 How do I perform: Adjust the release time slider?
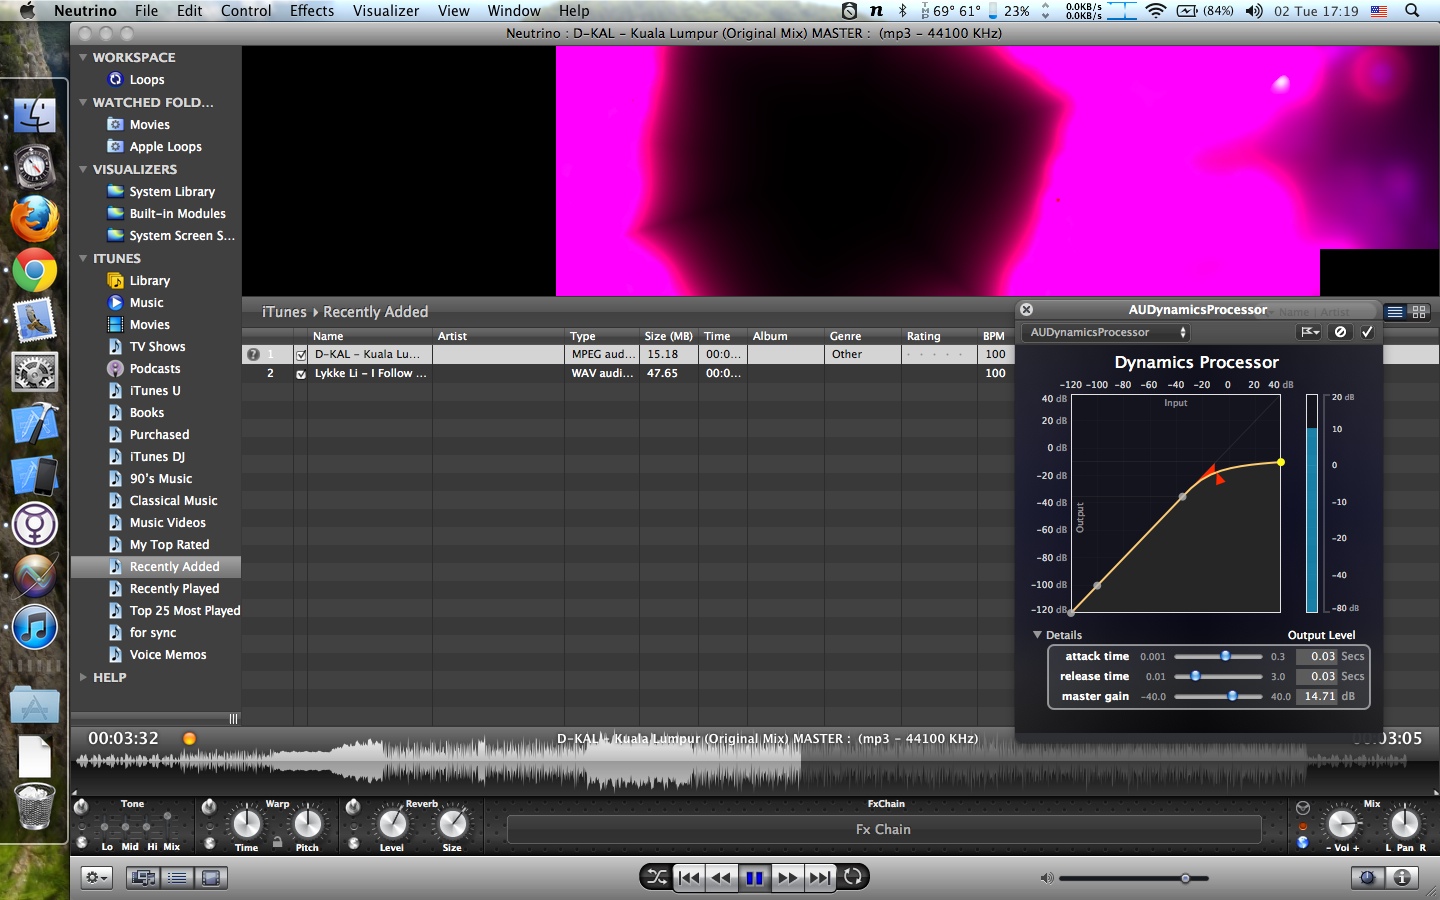pyautogui.click(x=1218, y=676)
